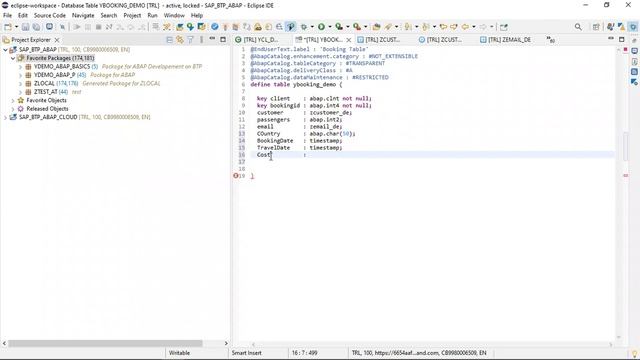
Task: Open Project Explorer view menu
Action: click(x=201, y=40)
